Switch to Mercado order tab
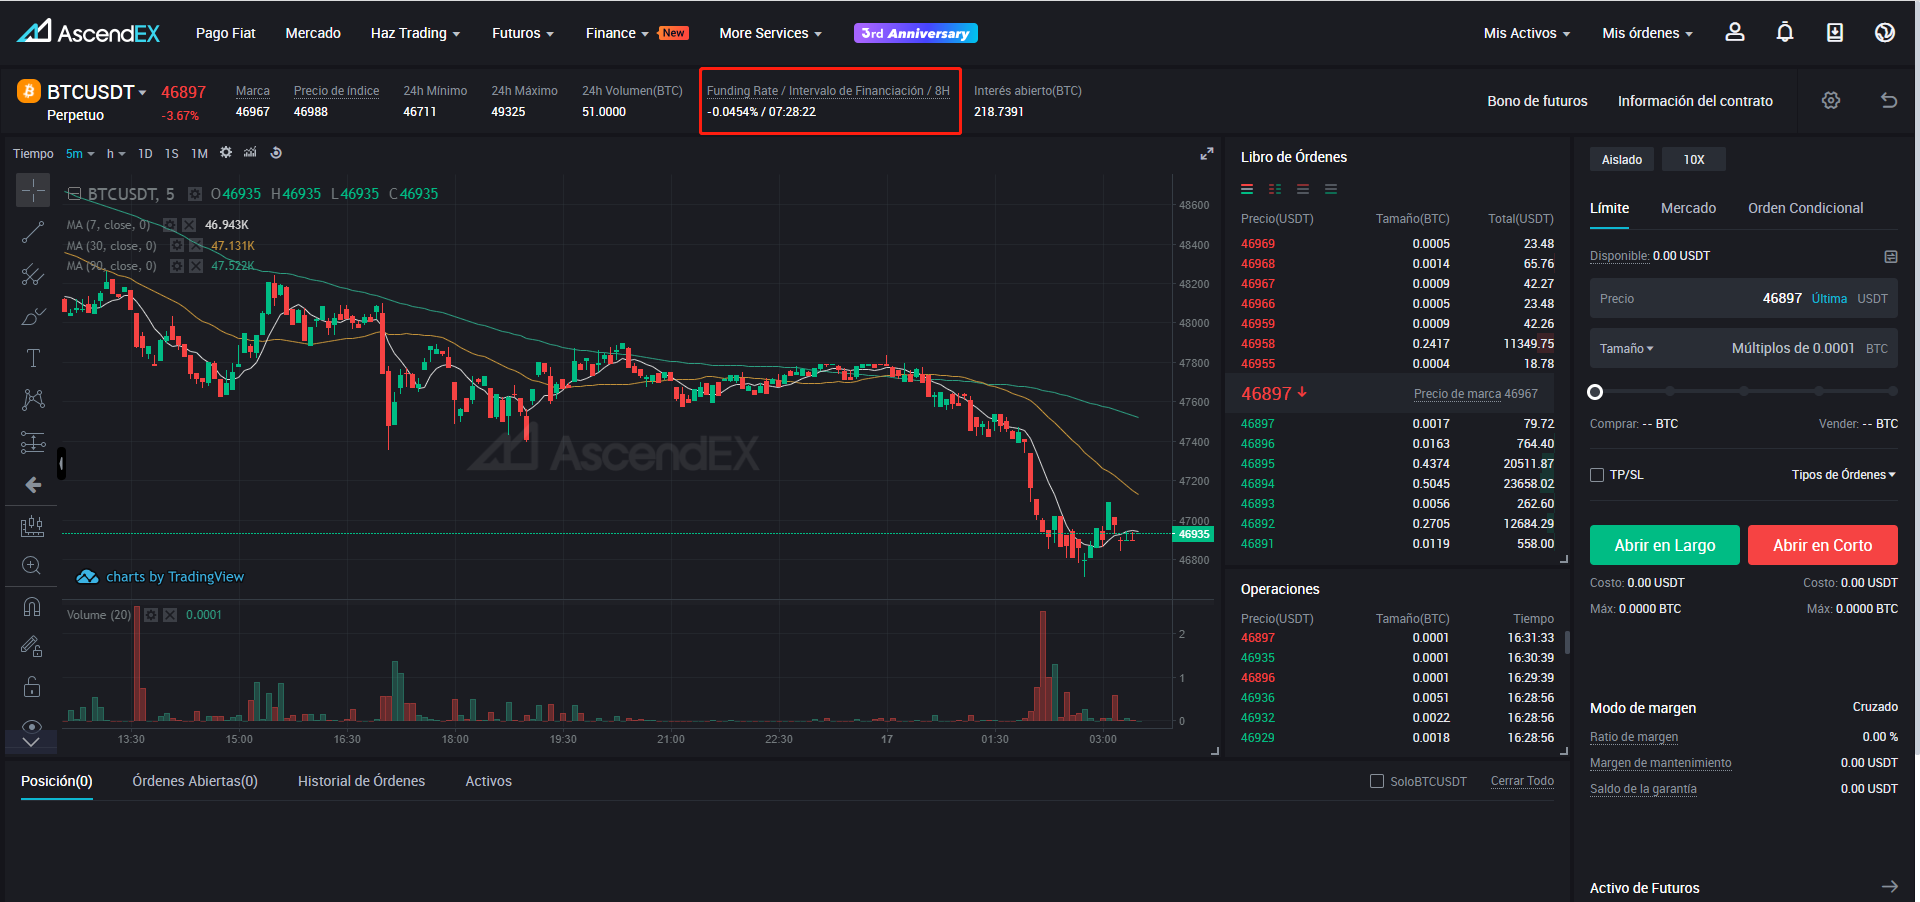This screenshot has height=902, width=1920. 1688,208
